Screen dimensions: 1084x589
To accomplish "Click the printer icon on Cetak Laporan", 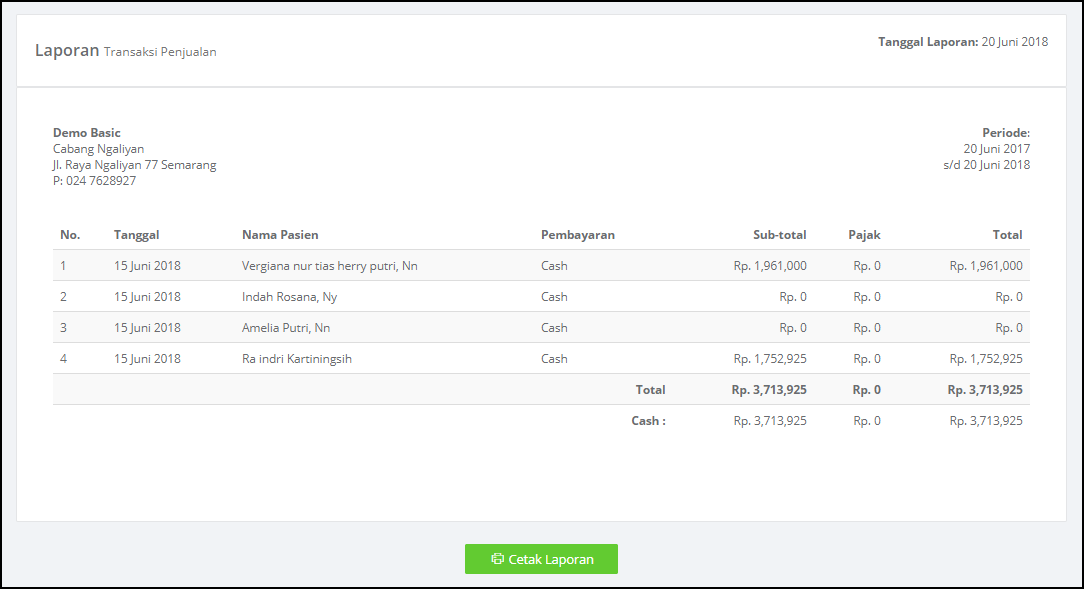I will click(497, 559).
